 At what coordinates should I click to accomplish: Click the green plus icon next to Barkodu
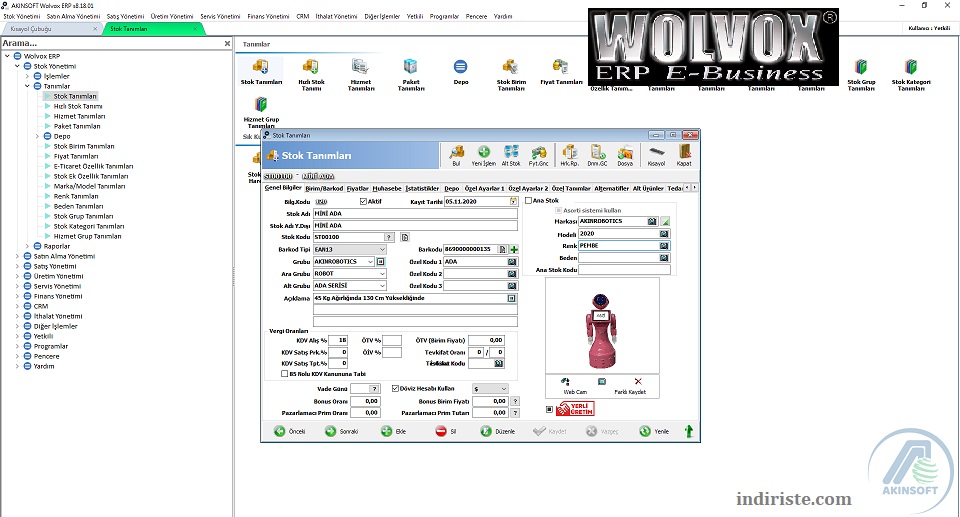[514, 249]
